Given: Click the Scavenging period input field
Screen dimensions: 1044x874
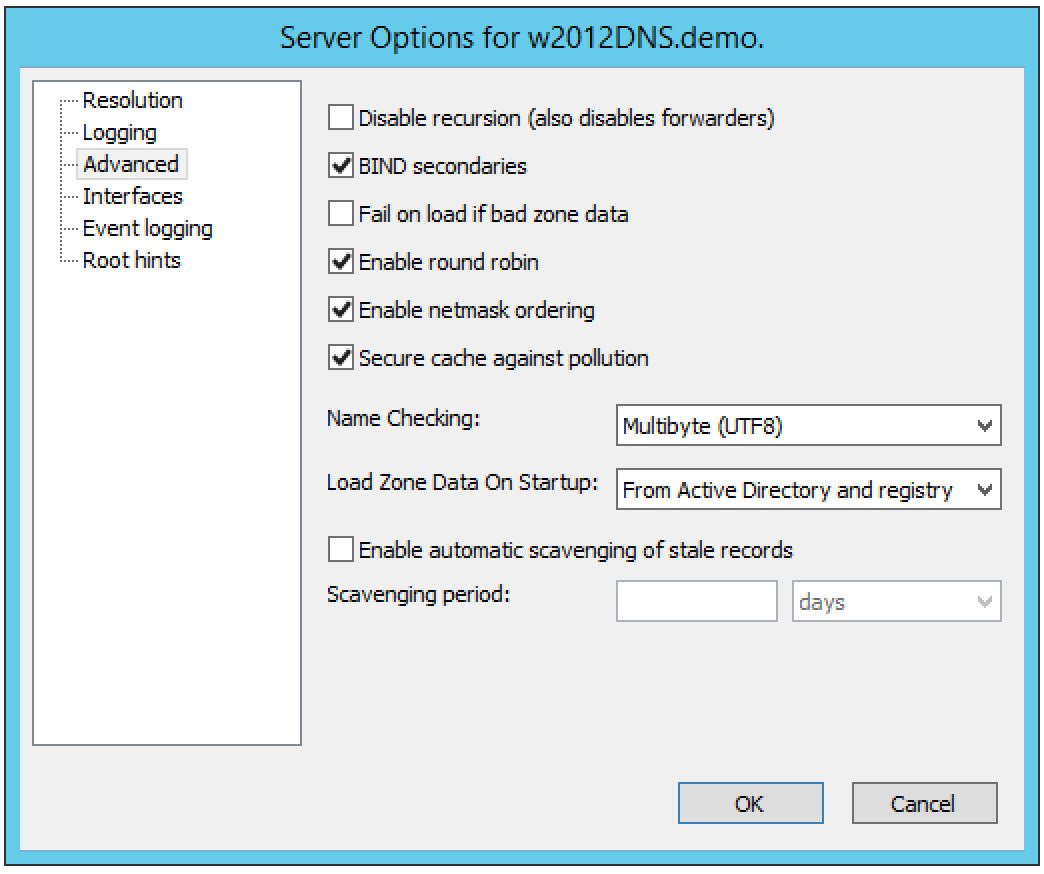Looking at the screenshot, I should click(x=697, y=602).
